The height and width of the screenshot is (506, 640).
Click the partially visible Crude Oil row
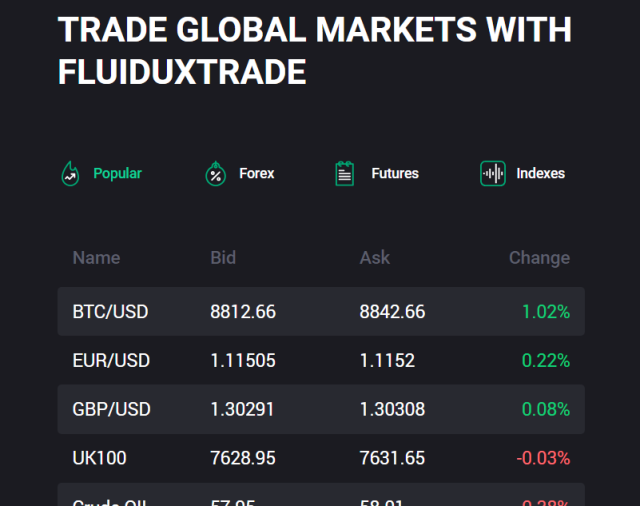[x=321, y=495]
